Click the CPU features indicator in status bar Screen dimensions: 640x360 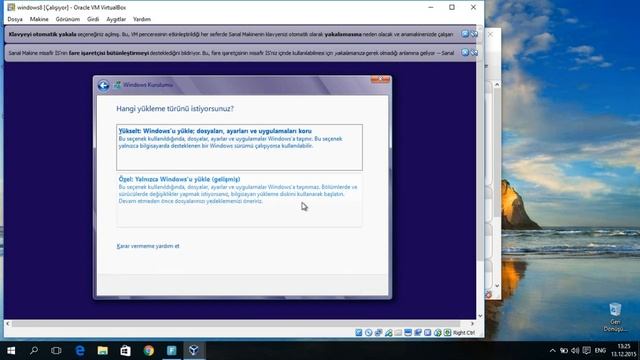427,333
